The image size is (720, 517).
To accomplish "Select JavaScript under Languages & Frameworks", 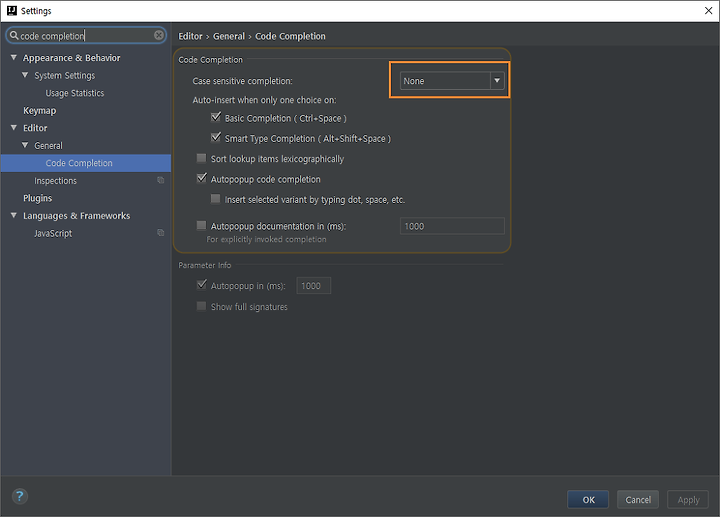I will click(53, 233).
